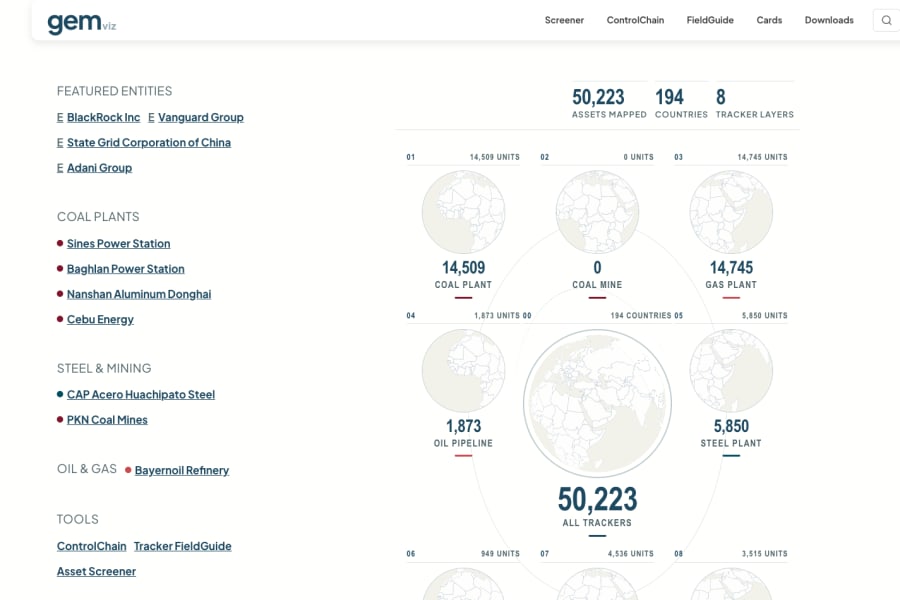Click the 3,515 UNITS label

tap(764, 554)
